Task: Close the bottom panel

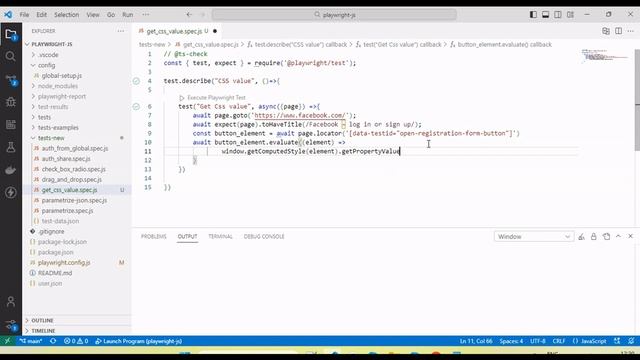Action: [631, 237]
